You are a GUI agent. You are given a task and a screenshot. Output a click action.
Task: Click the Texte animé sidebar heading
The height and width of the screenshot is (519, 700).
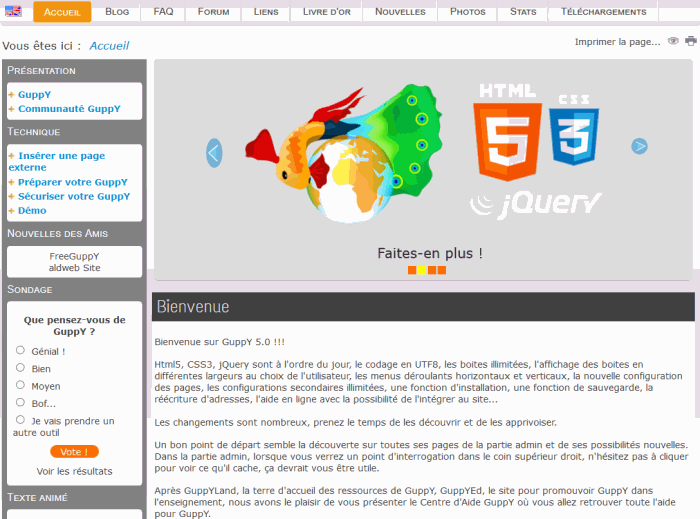coord(38,497)
